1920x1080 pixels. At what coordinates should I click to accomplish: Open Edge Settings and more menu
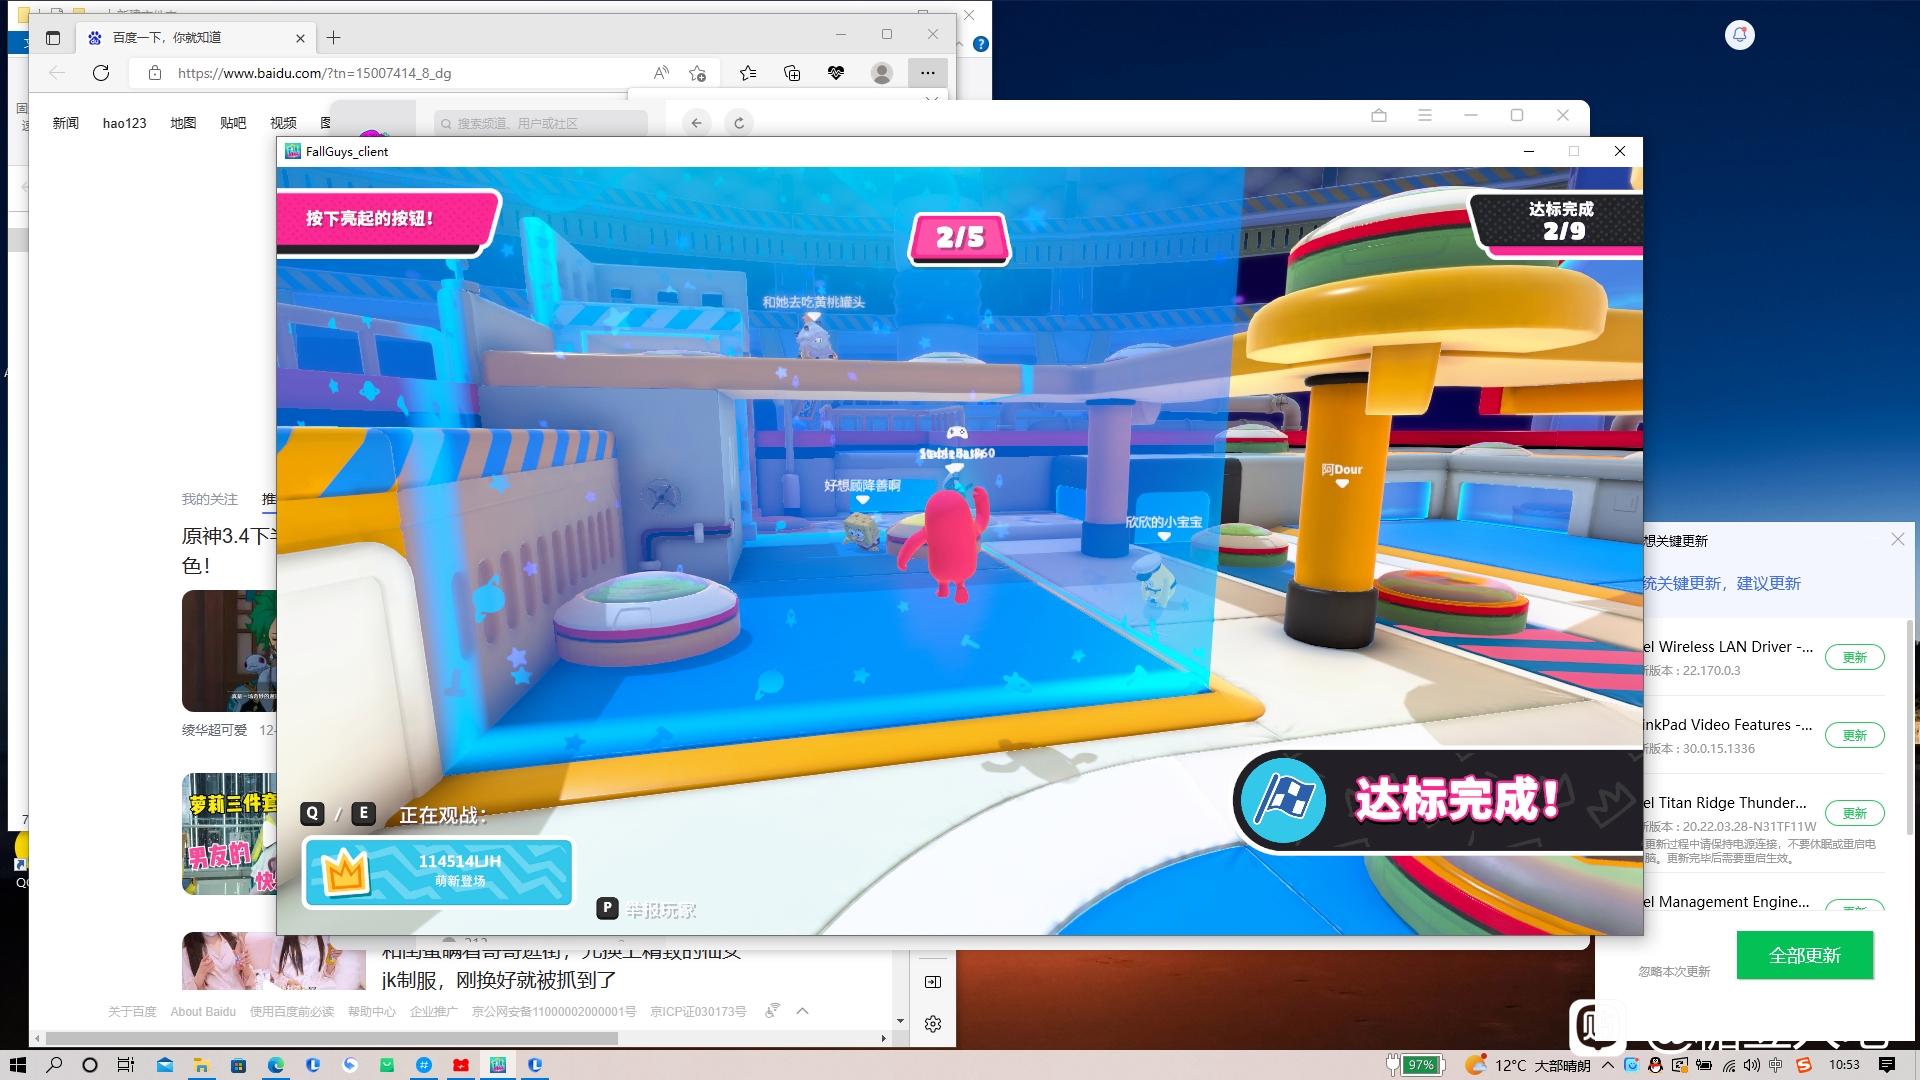pos(928,73)
